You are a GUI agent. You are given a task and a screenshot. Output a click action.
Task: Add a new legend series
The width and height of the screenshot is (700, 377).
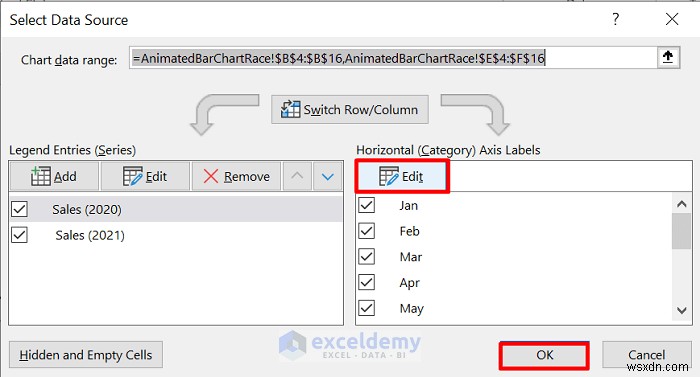54,176
